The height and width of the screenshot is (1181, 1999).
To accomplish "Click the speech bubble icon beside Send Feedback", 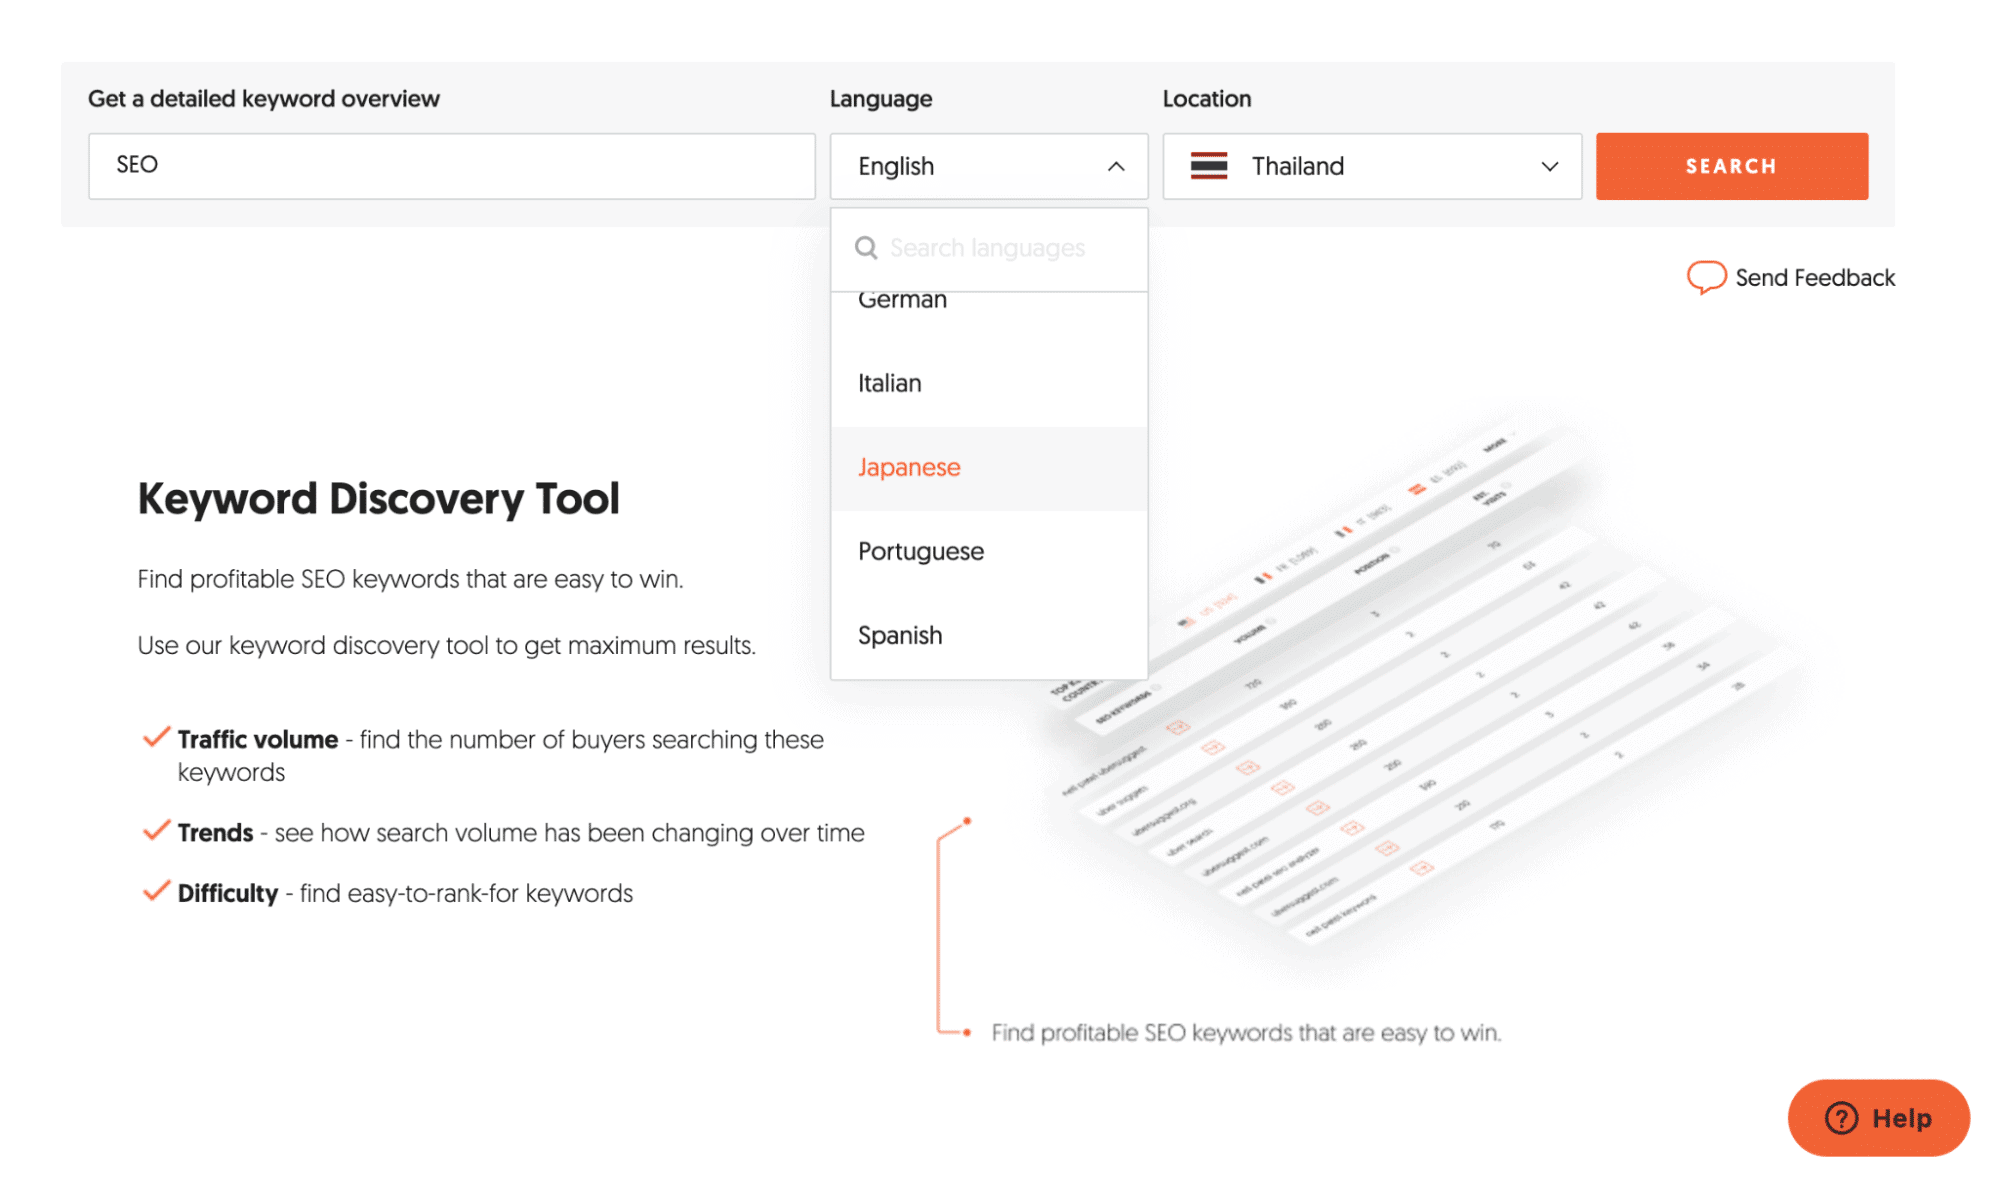I will click(x=1706, y=277).
